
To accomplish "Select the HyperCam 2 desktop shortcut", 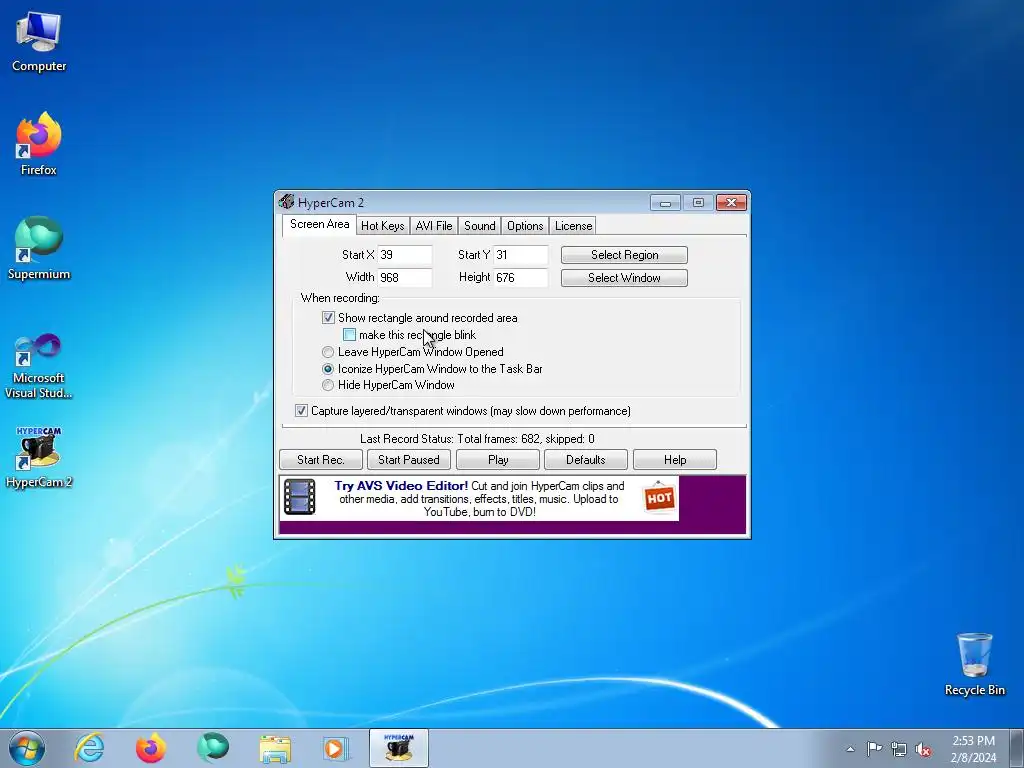I will point(39,457).
